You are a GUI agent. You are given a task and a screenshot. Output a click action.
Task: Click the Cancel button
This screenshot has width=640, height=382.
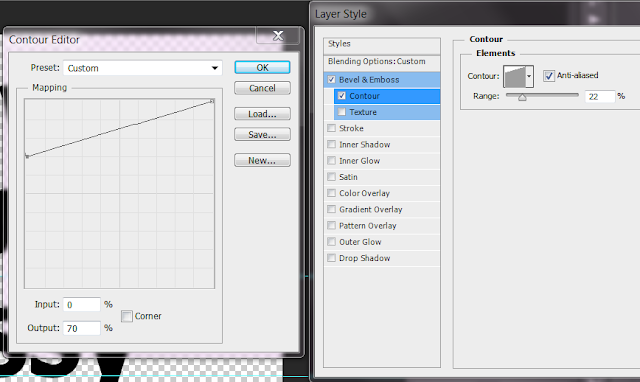262,88
